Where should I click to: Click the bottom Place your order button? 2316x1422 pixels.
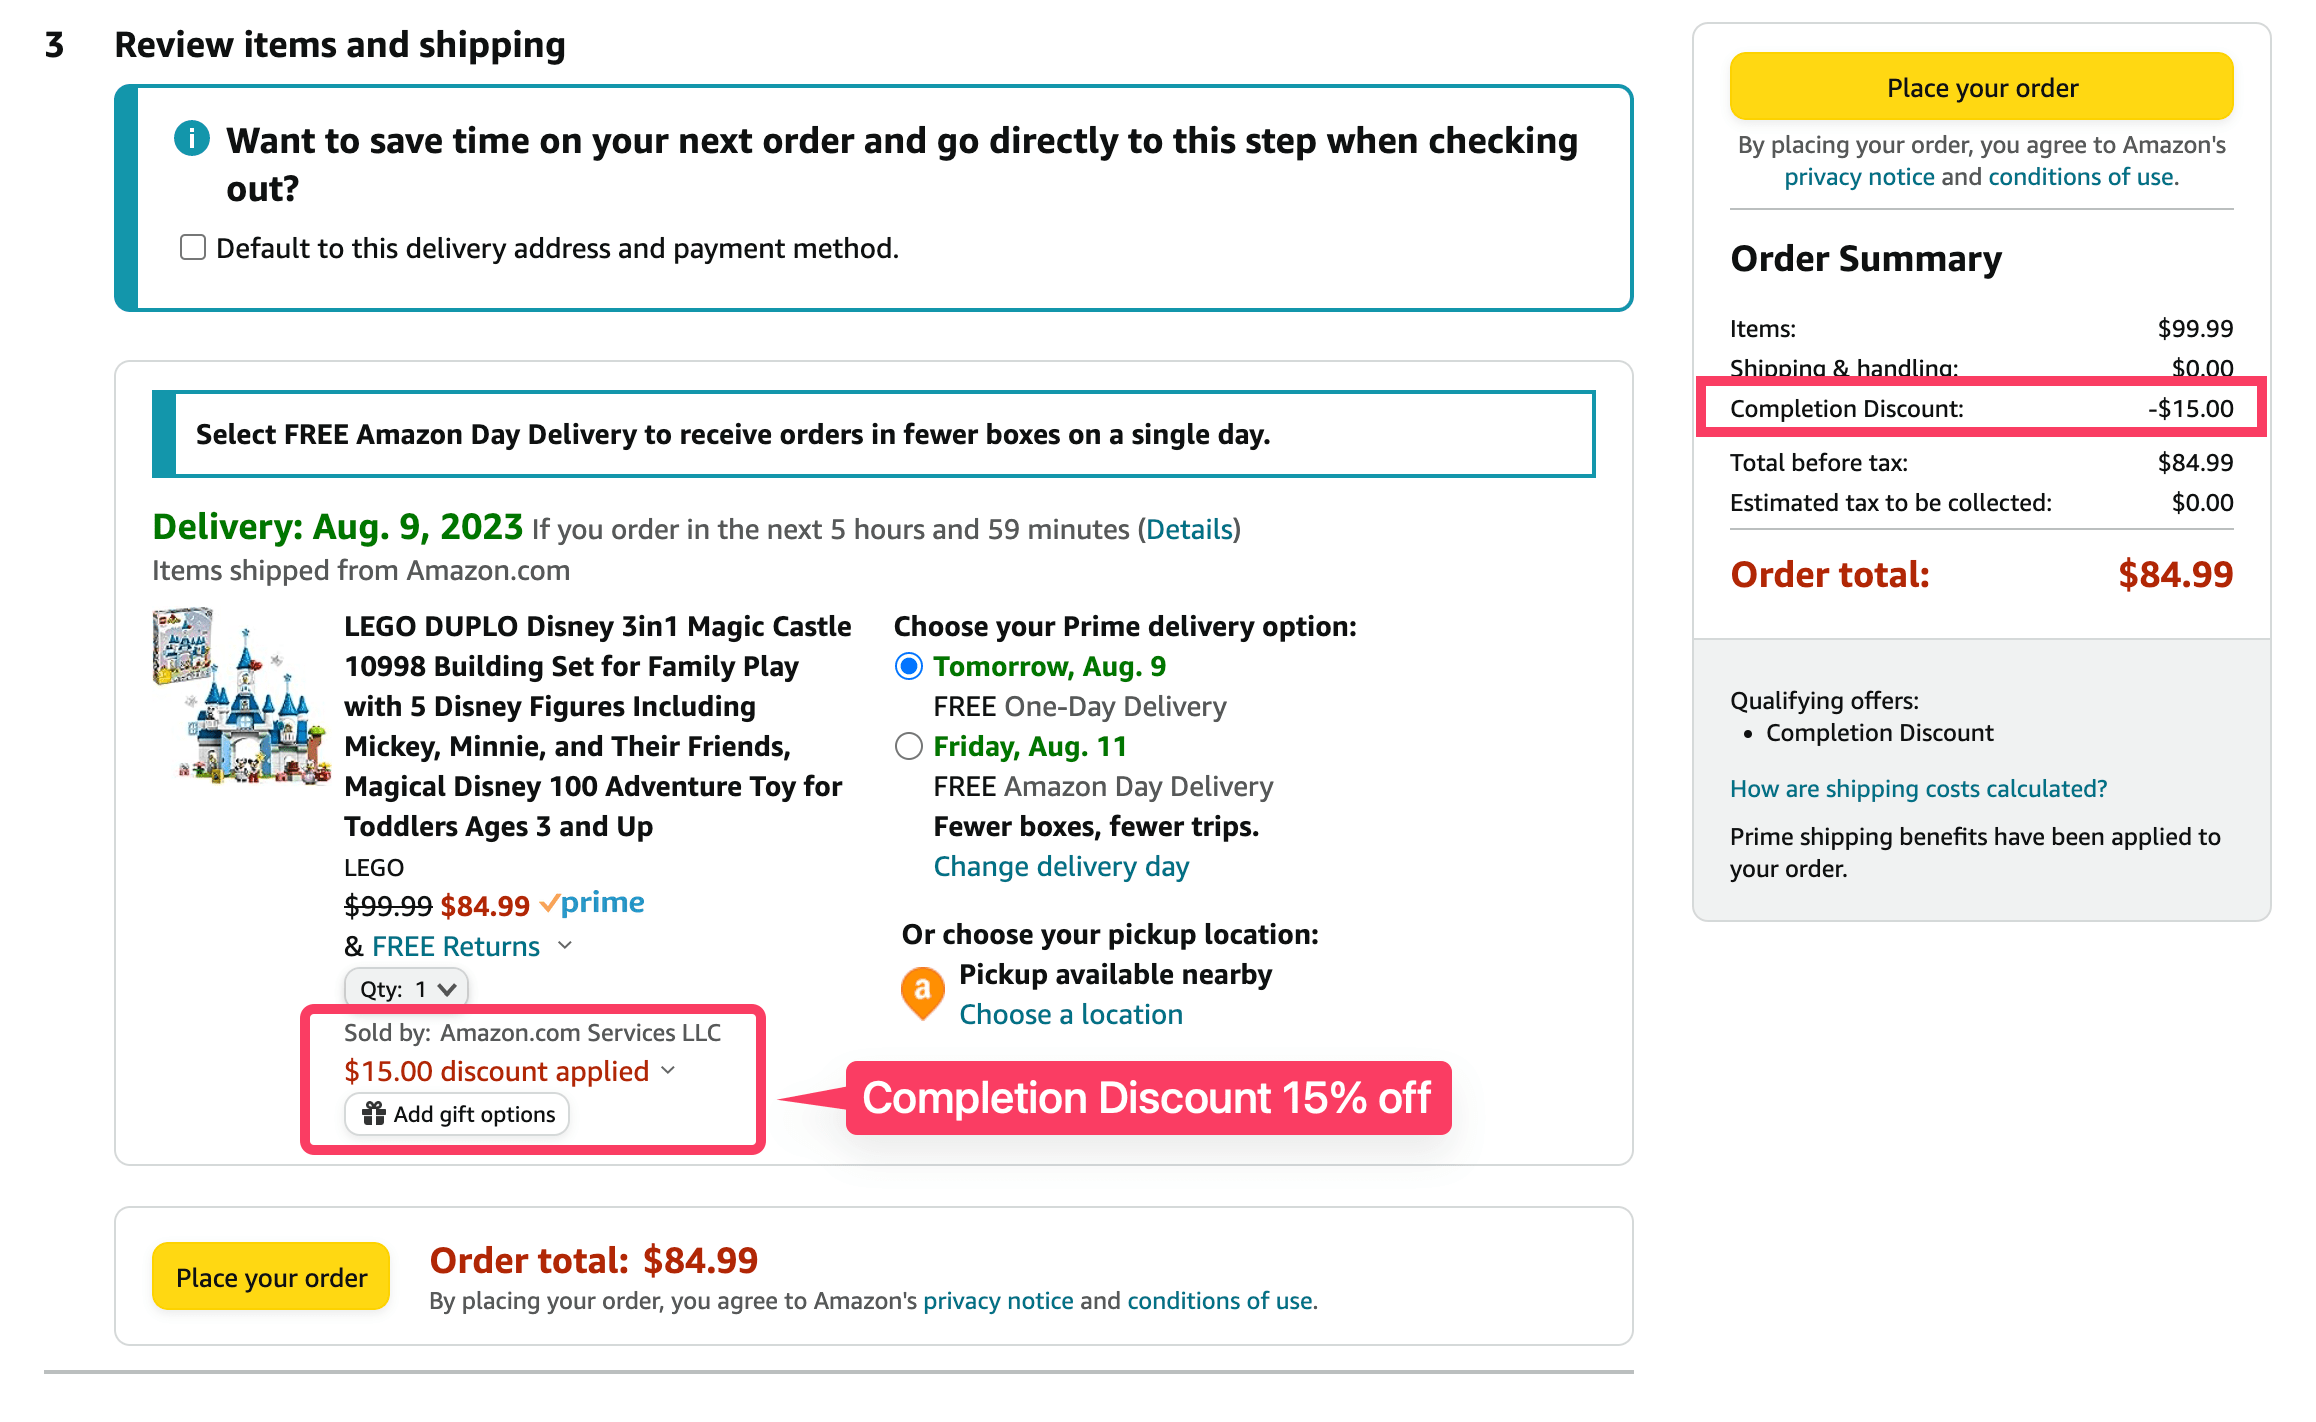coord(271,1277)
